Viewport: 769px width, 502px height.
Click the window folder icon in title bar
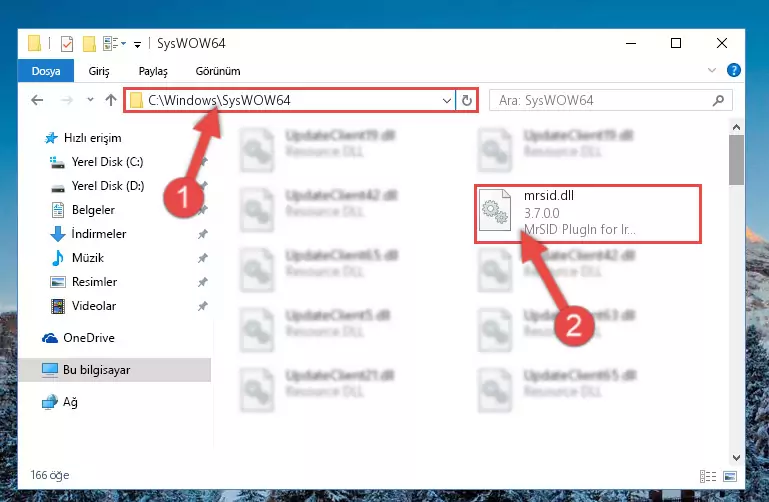(x=34, y=44)
